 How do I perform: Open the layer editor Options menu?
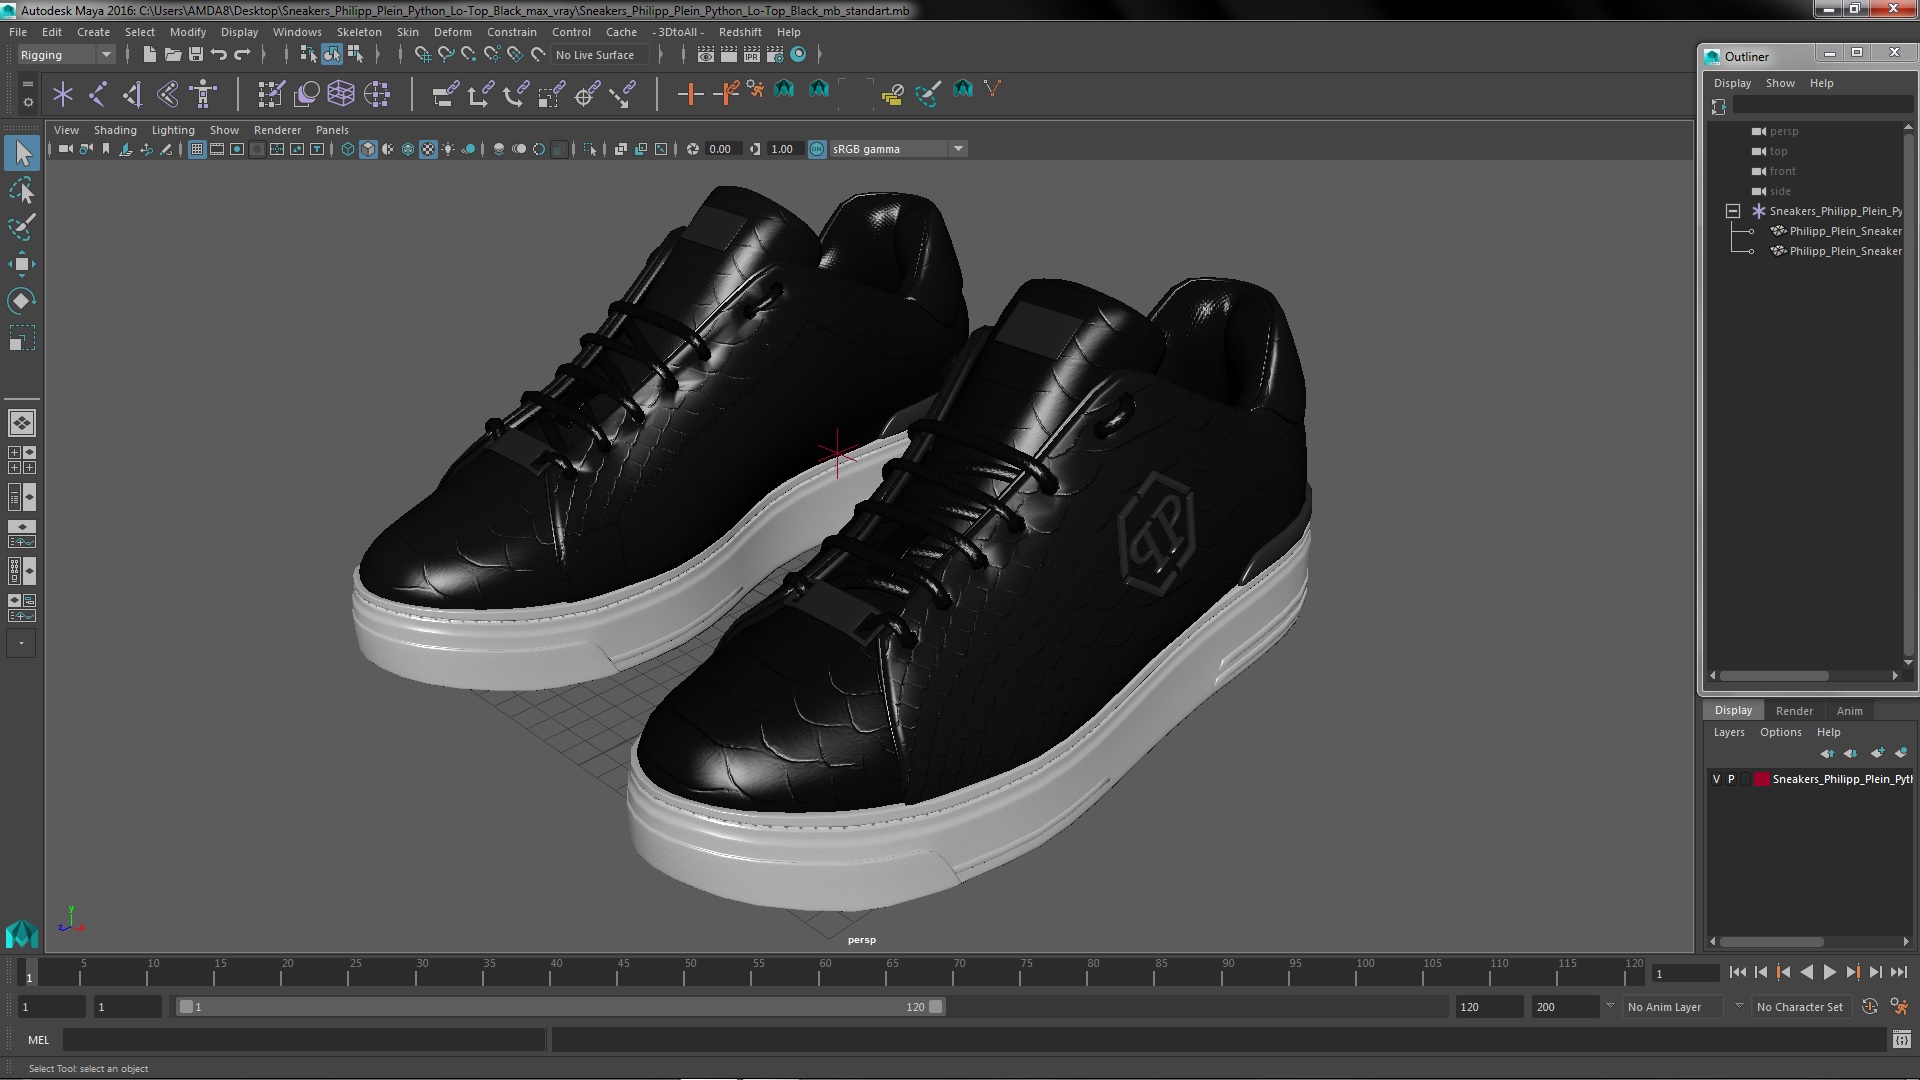(x=1780, y=732)
